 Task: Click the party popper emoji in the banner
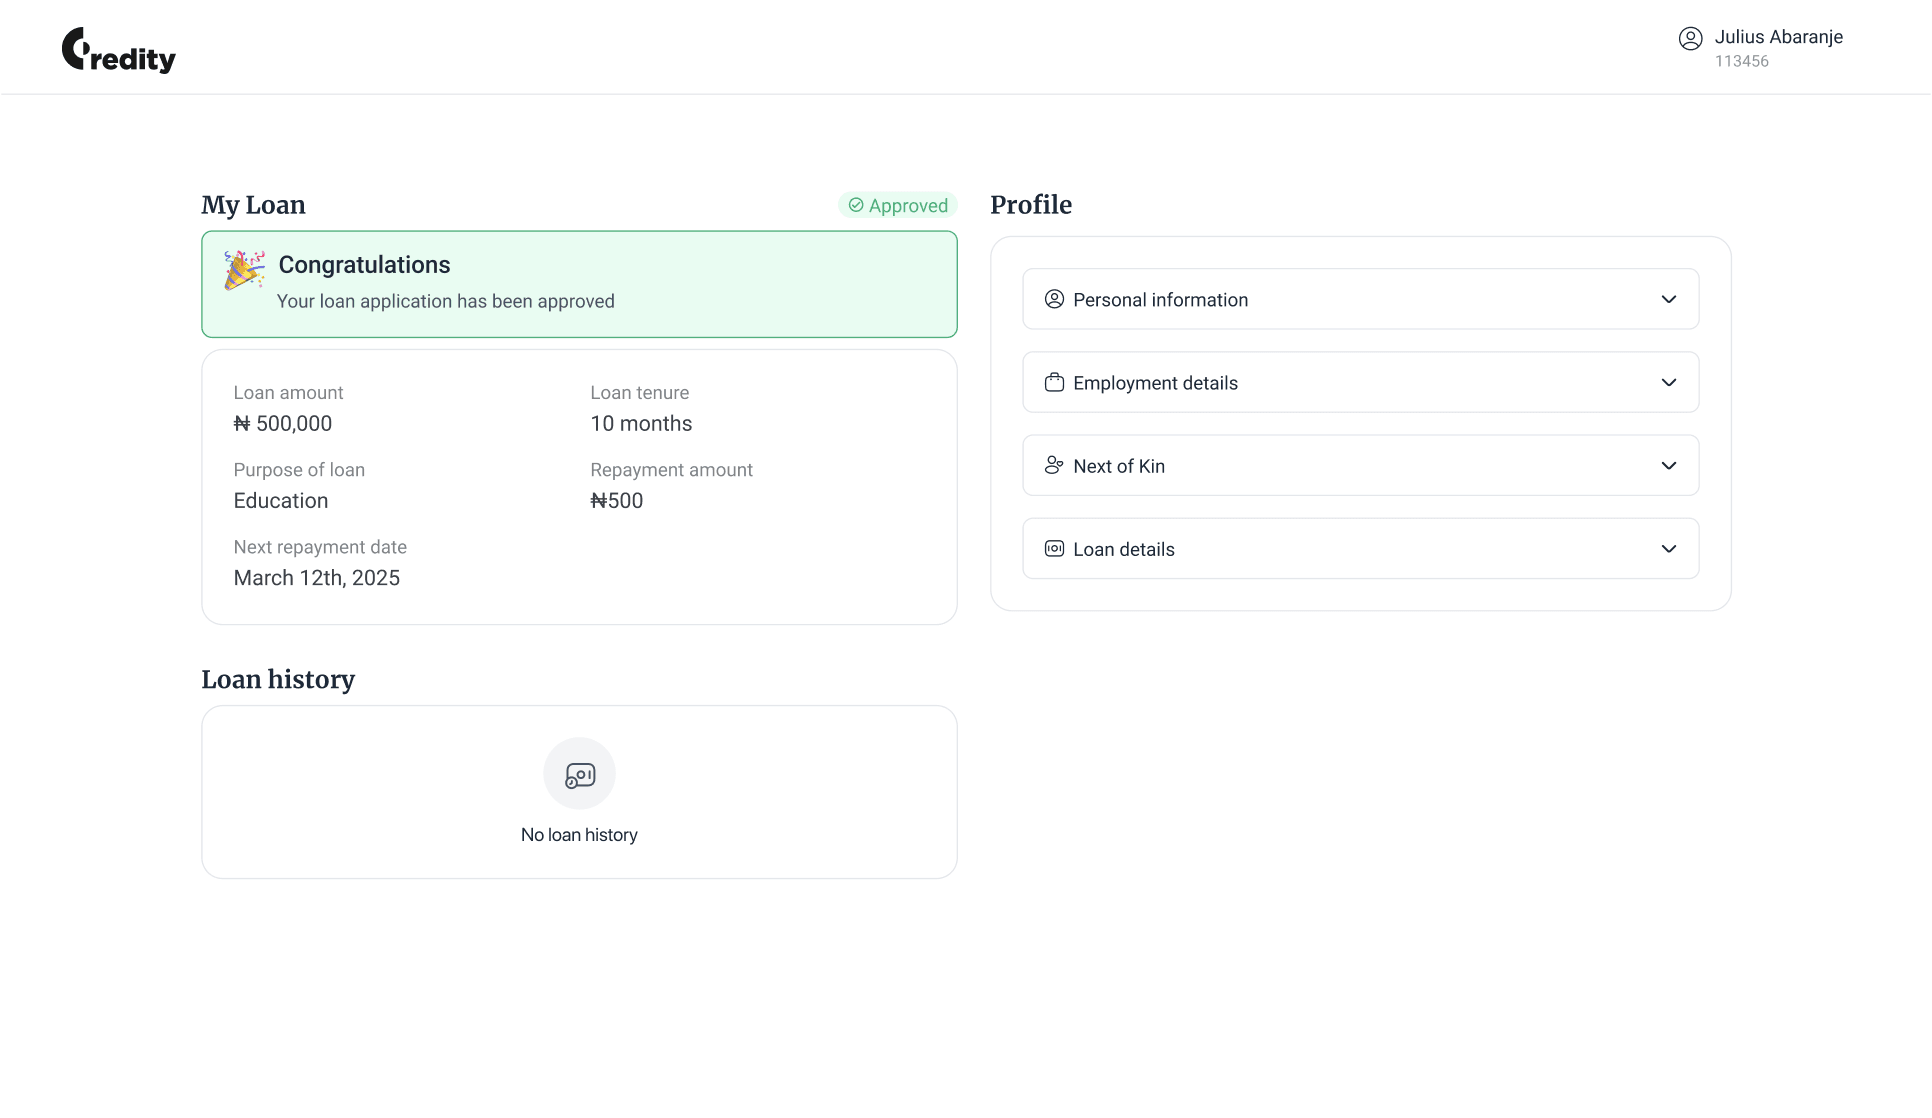coord(243,268)
